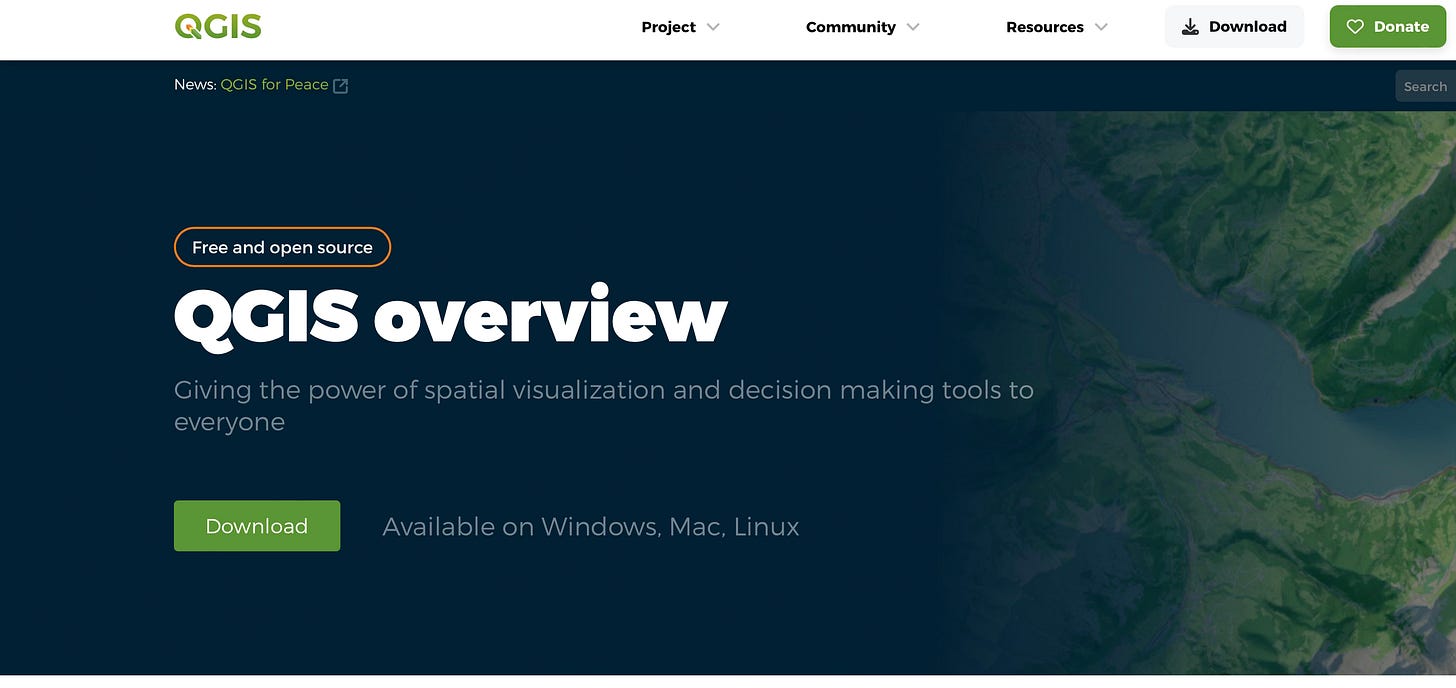Click the Free and open source badge
This screenshot has width=1456, height=688.
coord(282,247)
